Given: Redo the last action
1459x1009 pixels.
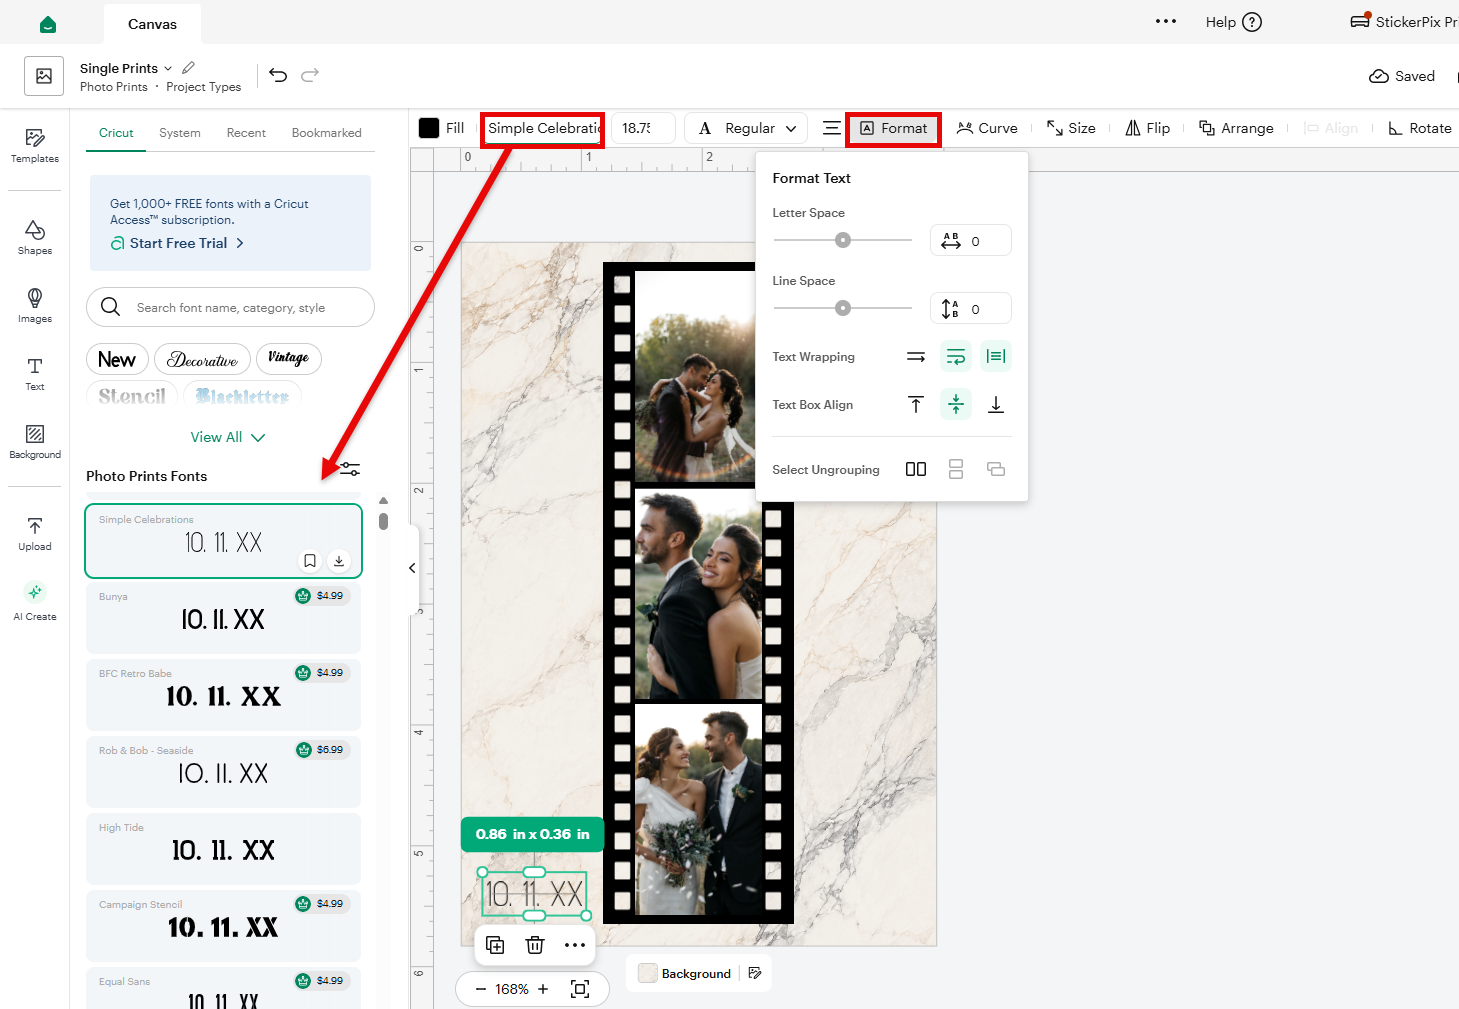Looking at the screenshot, I should [310, 75].
